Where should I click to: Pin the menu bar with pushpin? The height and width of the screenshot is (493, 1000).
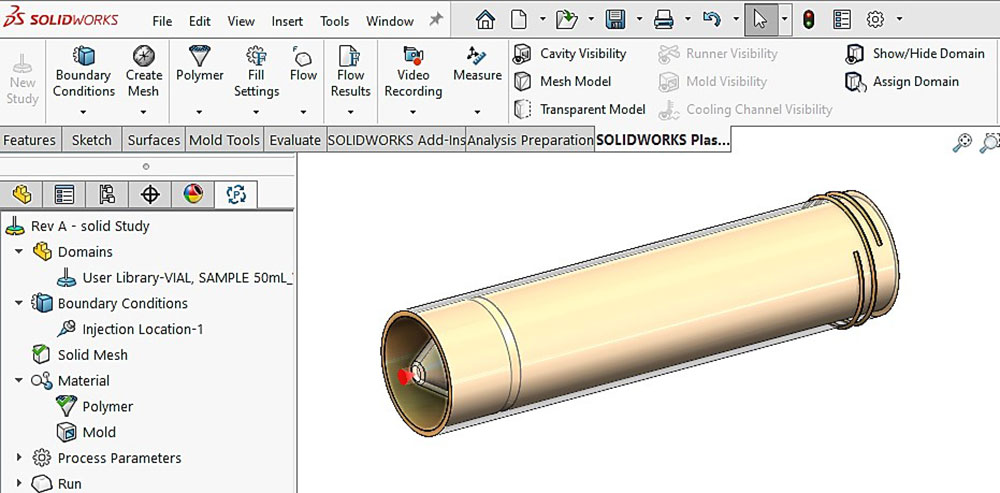pos(436,20)
